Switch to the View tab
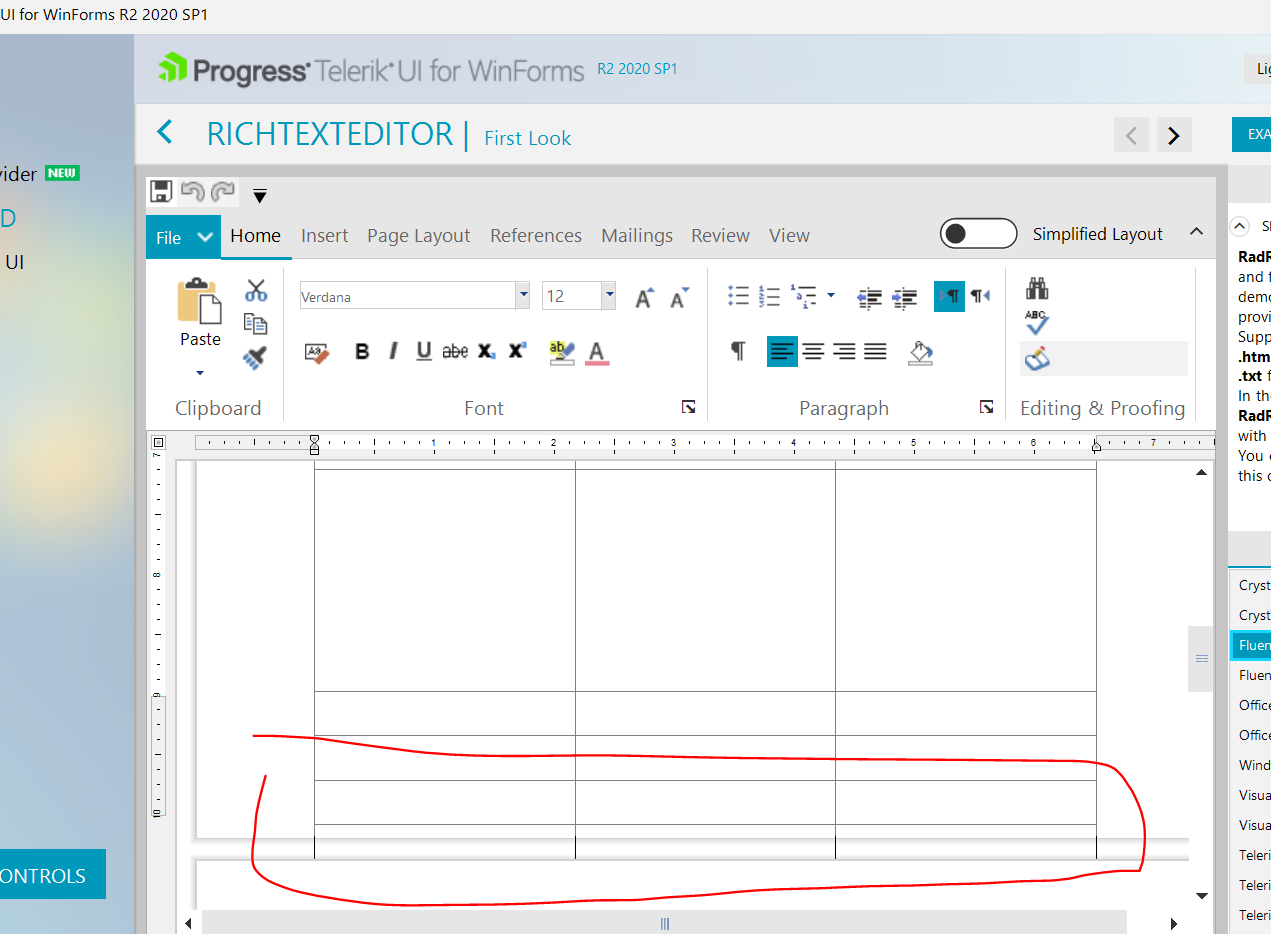Viewport: 1271px width, 934px height. (x=789, y=236)
